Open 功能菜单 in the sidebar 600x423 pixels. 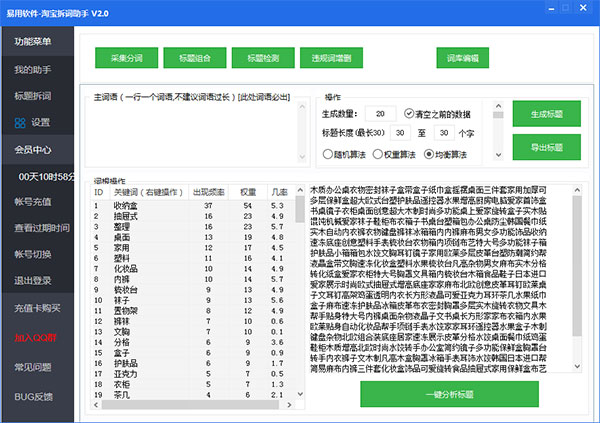pos(38,41)
